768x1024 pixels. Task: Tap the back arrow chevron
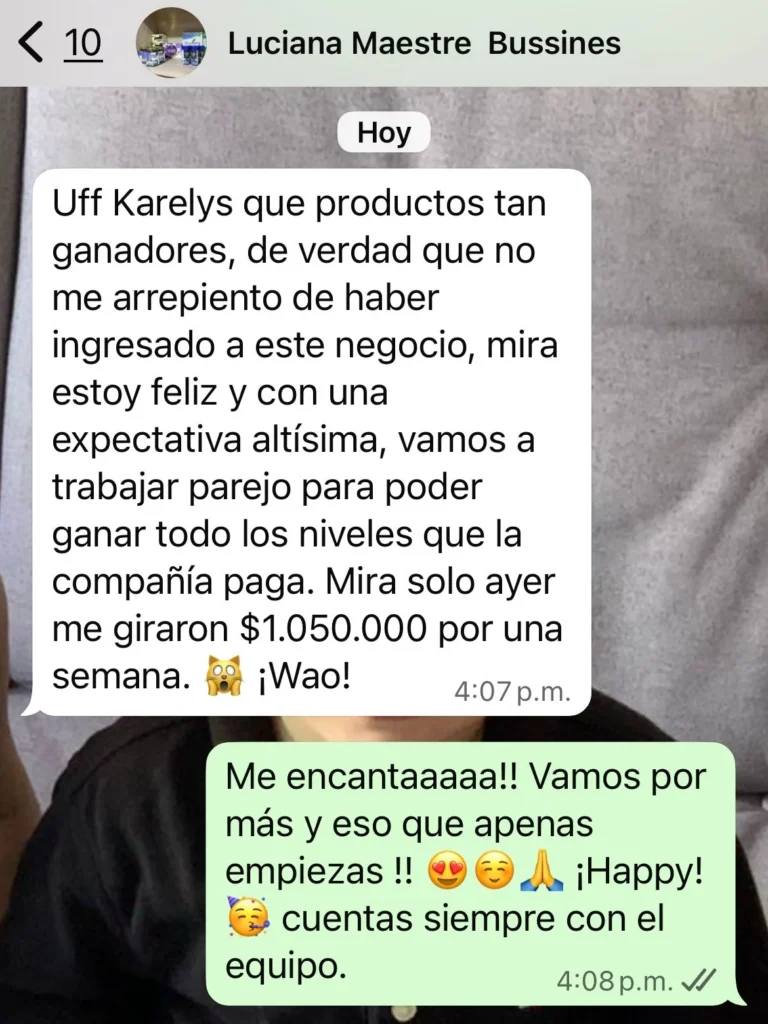coord(31,42)
